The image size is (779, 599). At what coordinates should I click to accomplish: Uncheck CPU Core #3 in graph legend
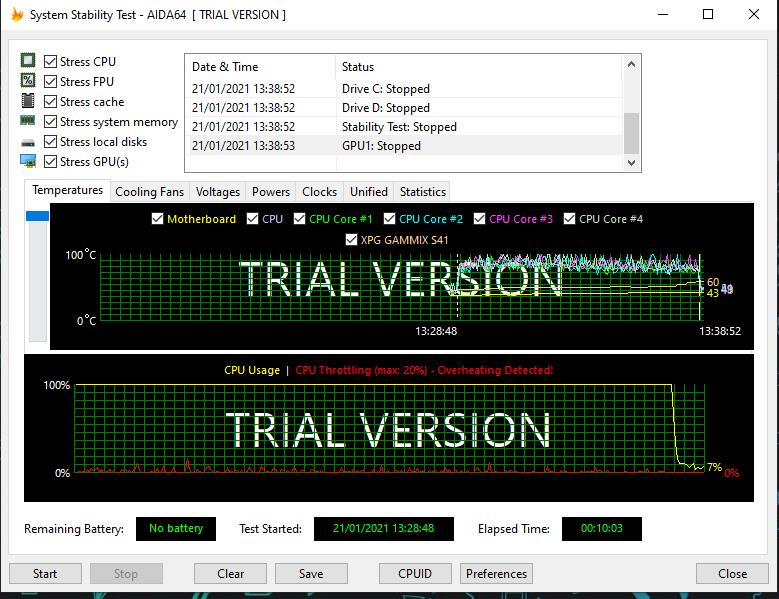479,219
